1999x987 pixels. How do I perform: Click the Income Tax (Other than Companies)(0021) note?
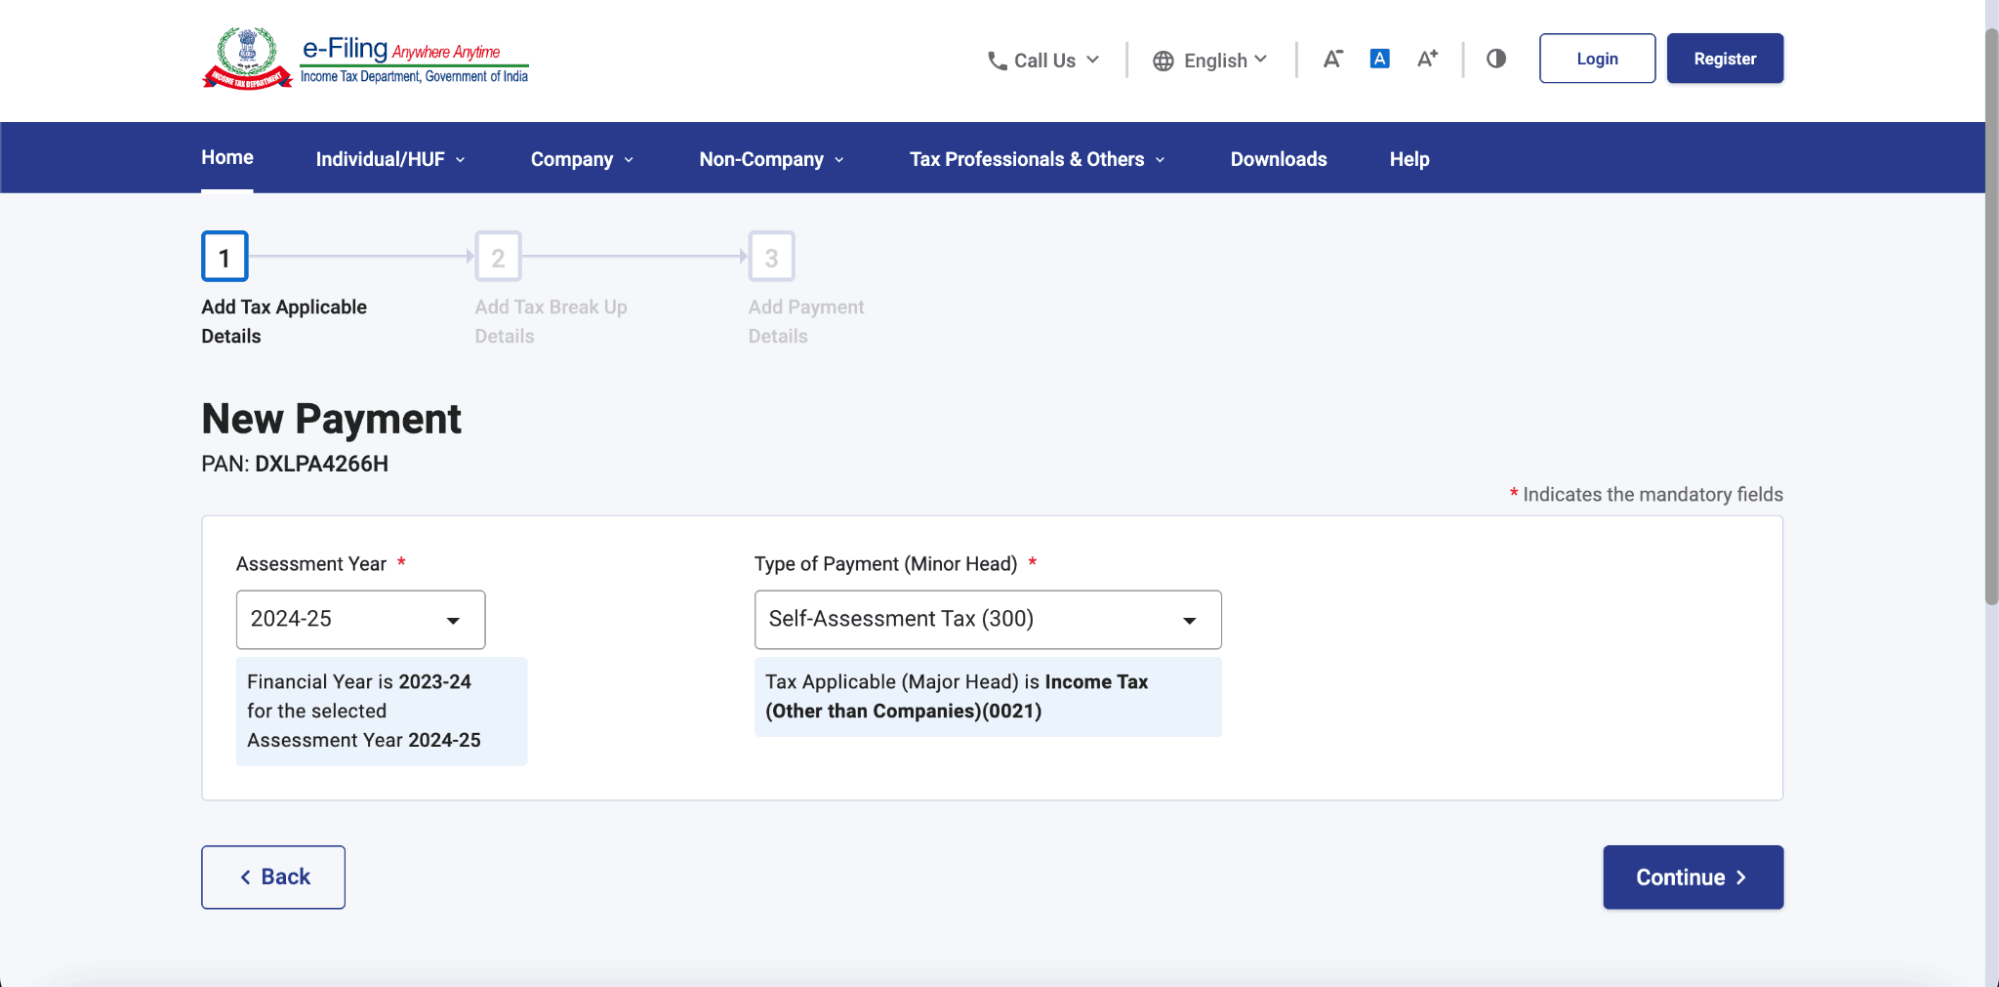[x=987, y=697]
